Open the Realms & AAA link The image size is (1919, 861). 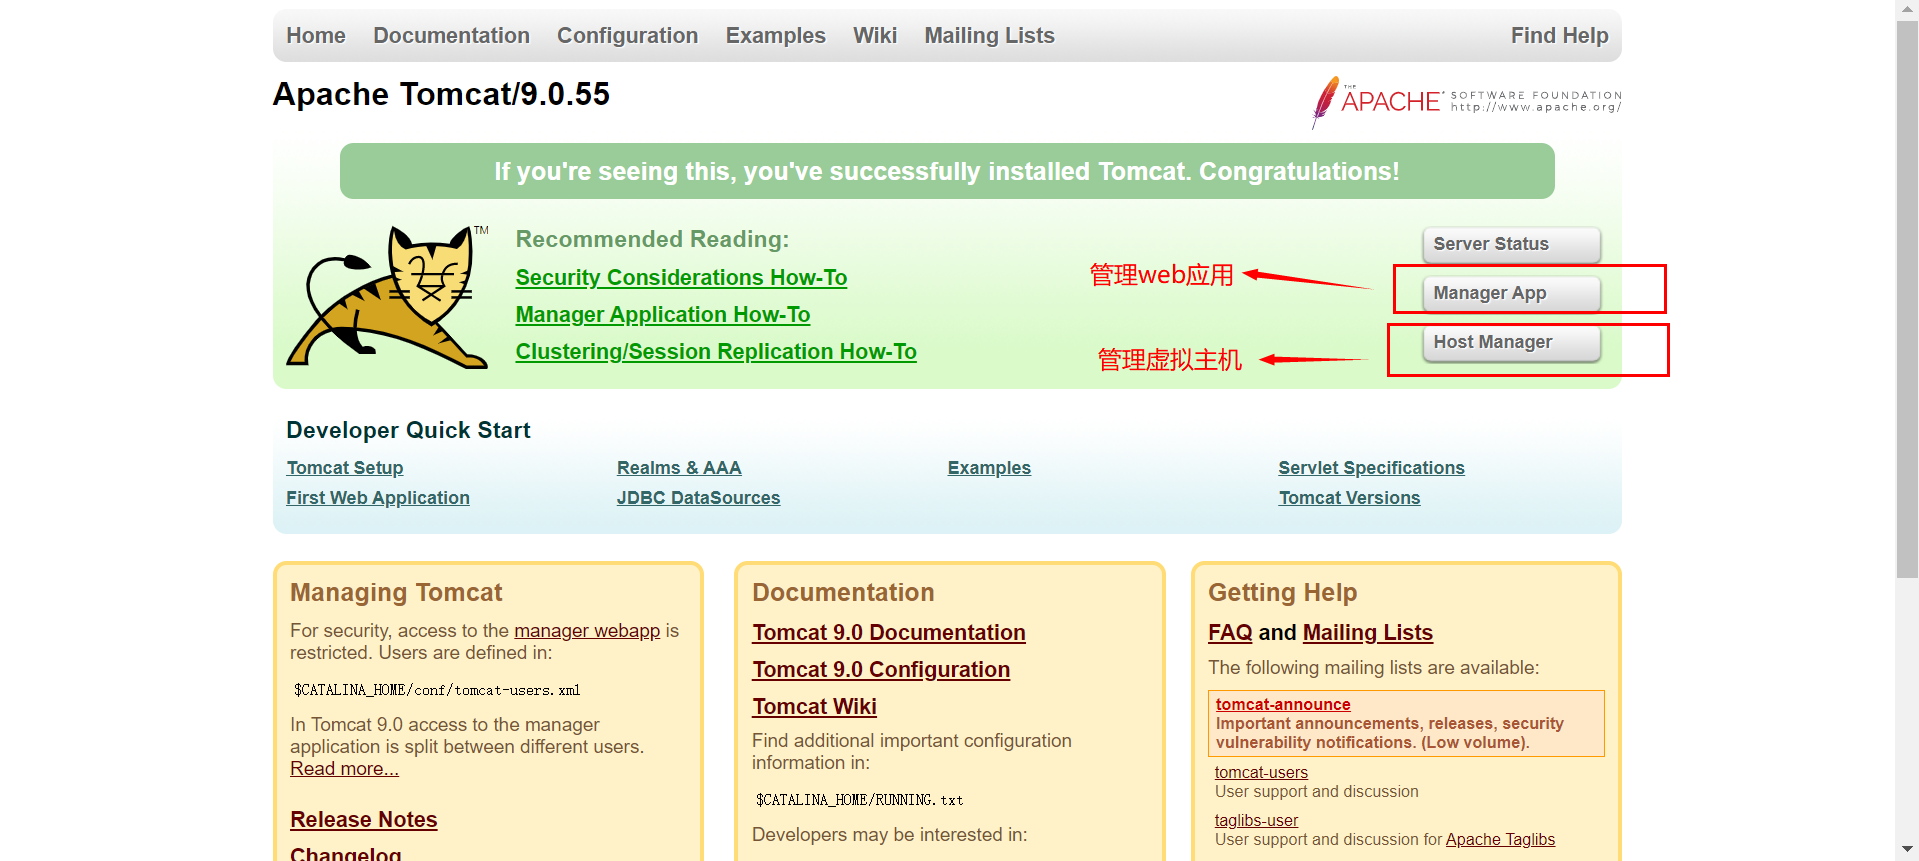coord(679,468)
